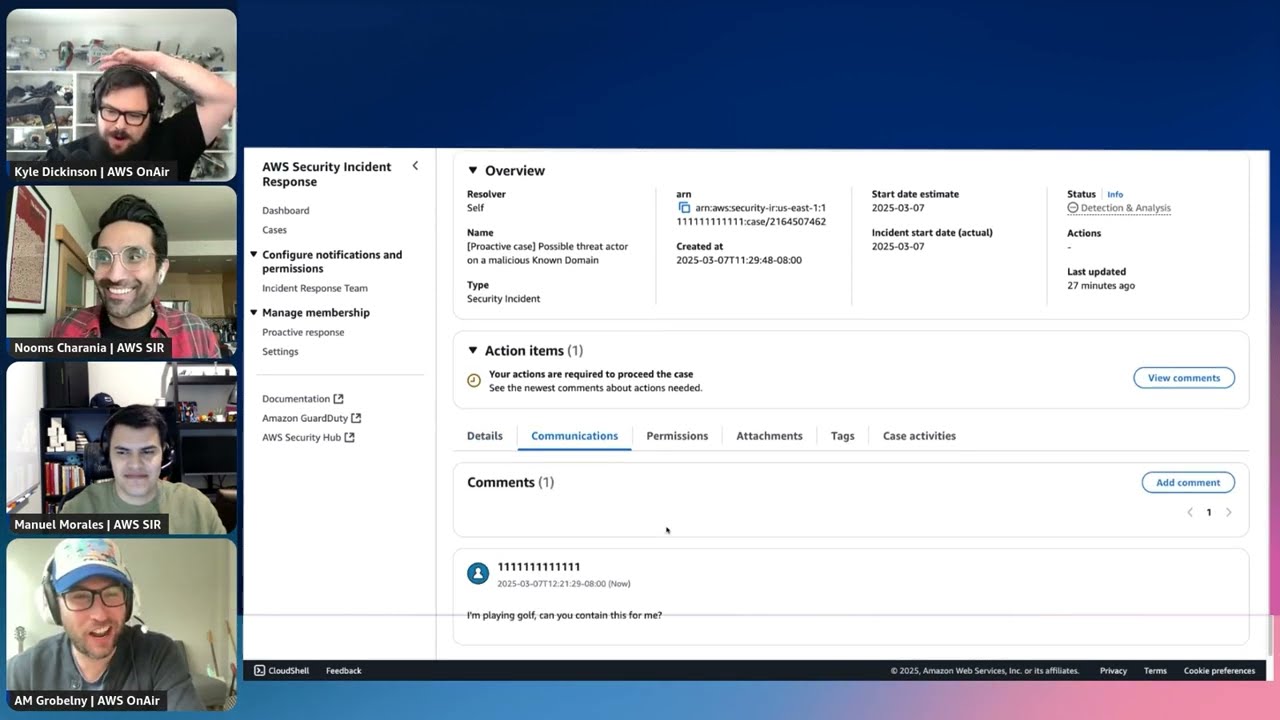Collapse the Overview section
This screenshot has height=720, width=1280.
coord(473,171)
